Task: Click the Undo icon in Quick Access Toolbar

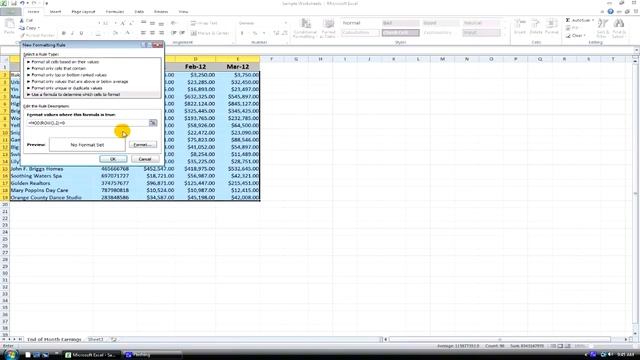Action: 22,3
